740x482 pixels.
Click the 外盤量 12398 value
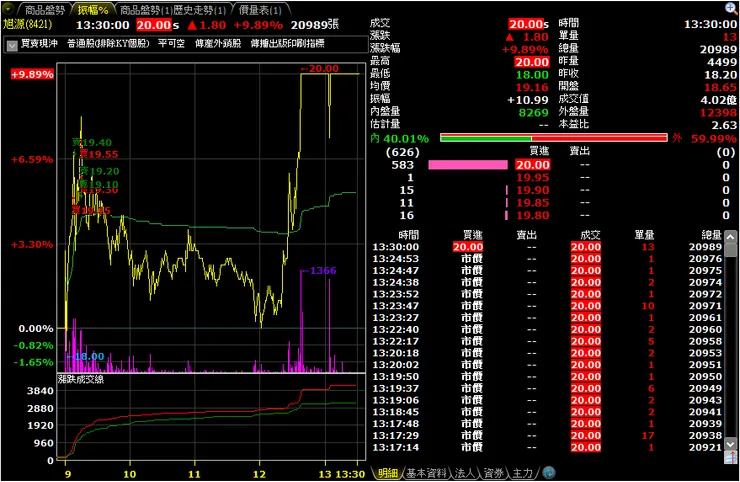718,112
